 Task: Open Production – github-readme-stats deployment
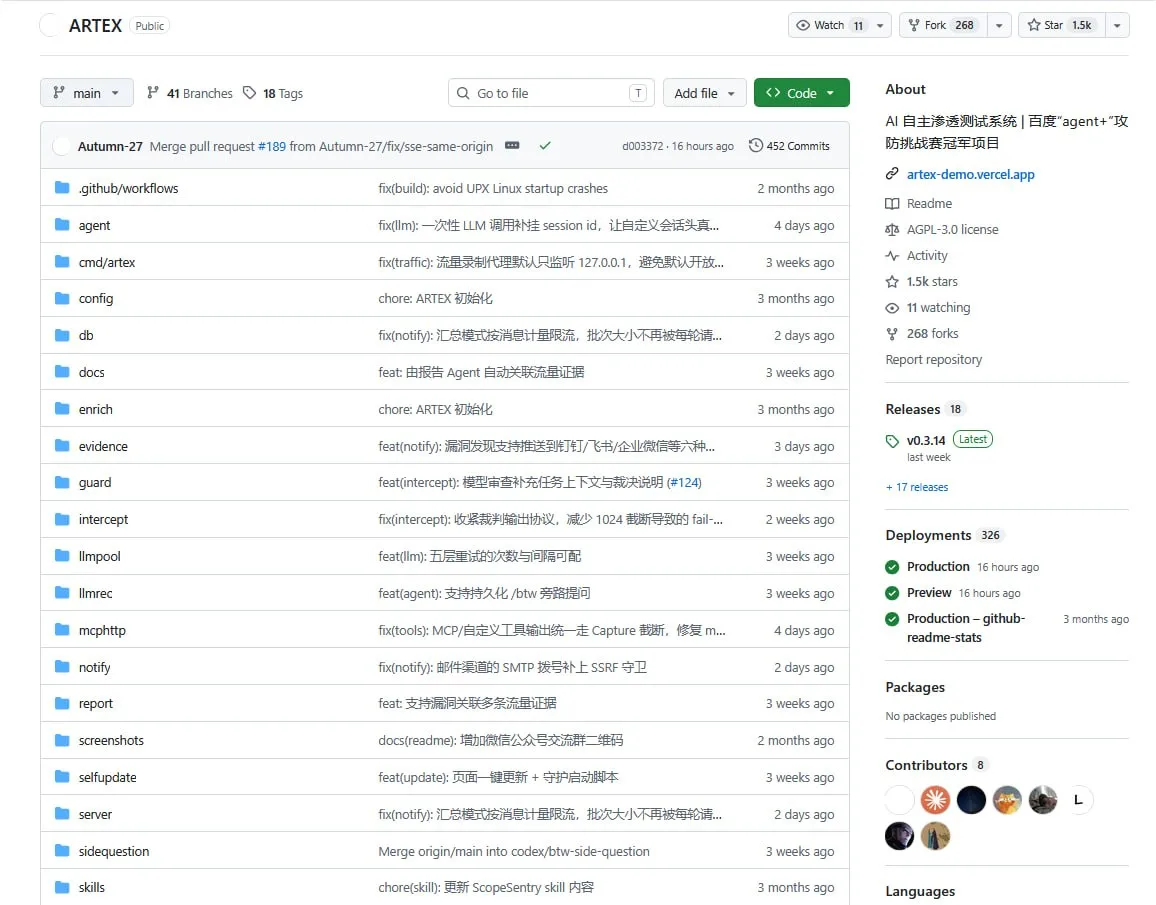pyautogui.click(x=965, y=627)
